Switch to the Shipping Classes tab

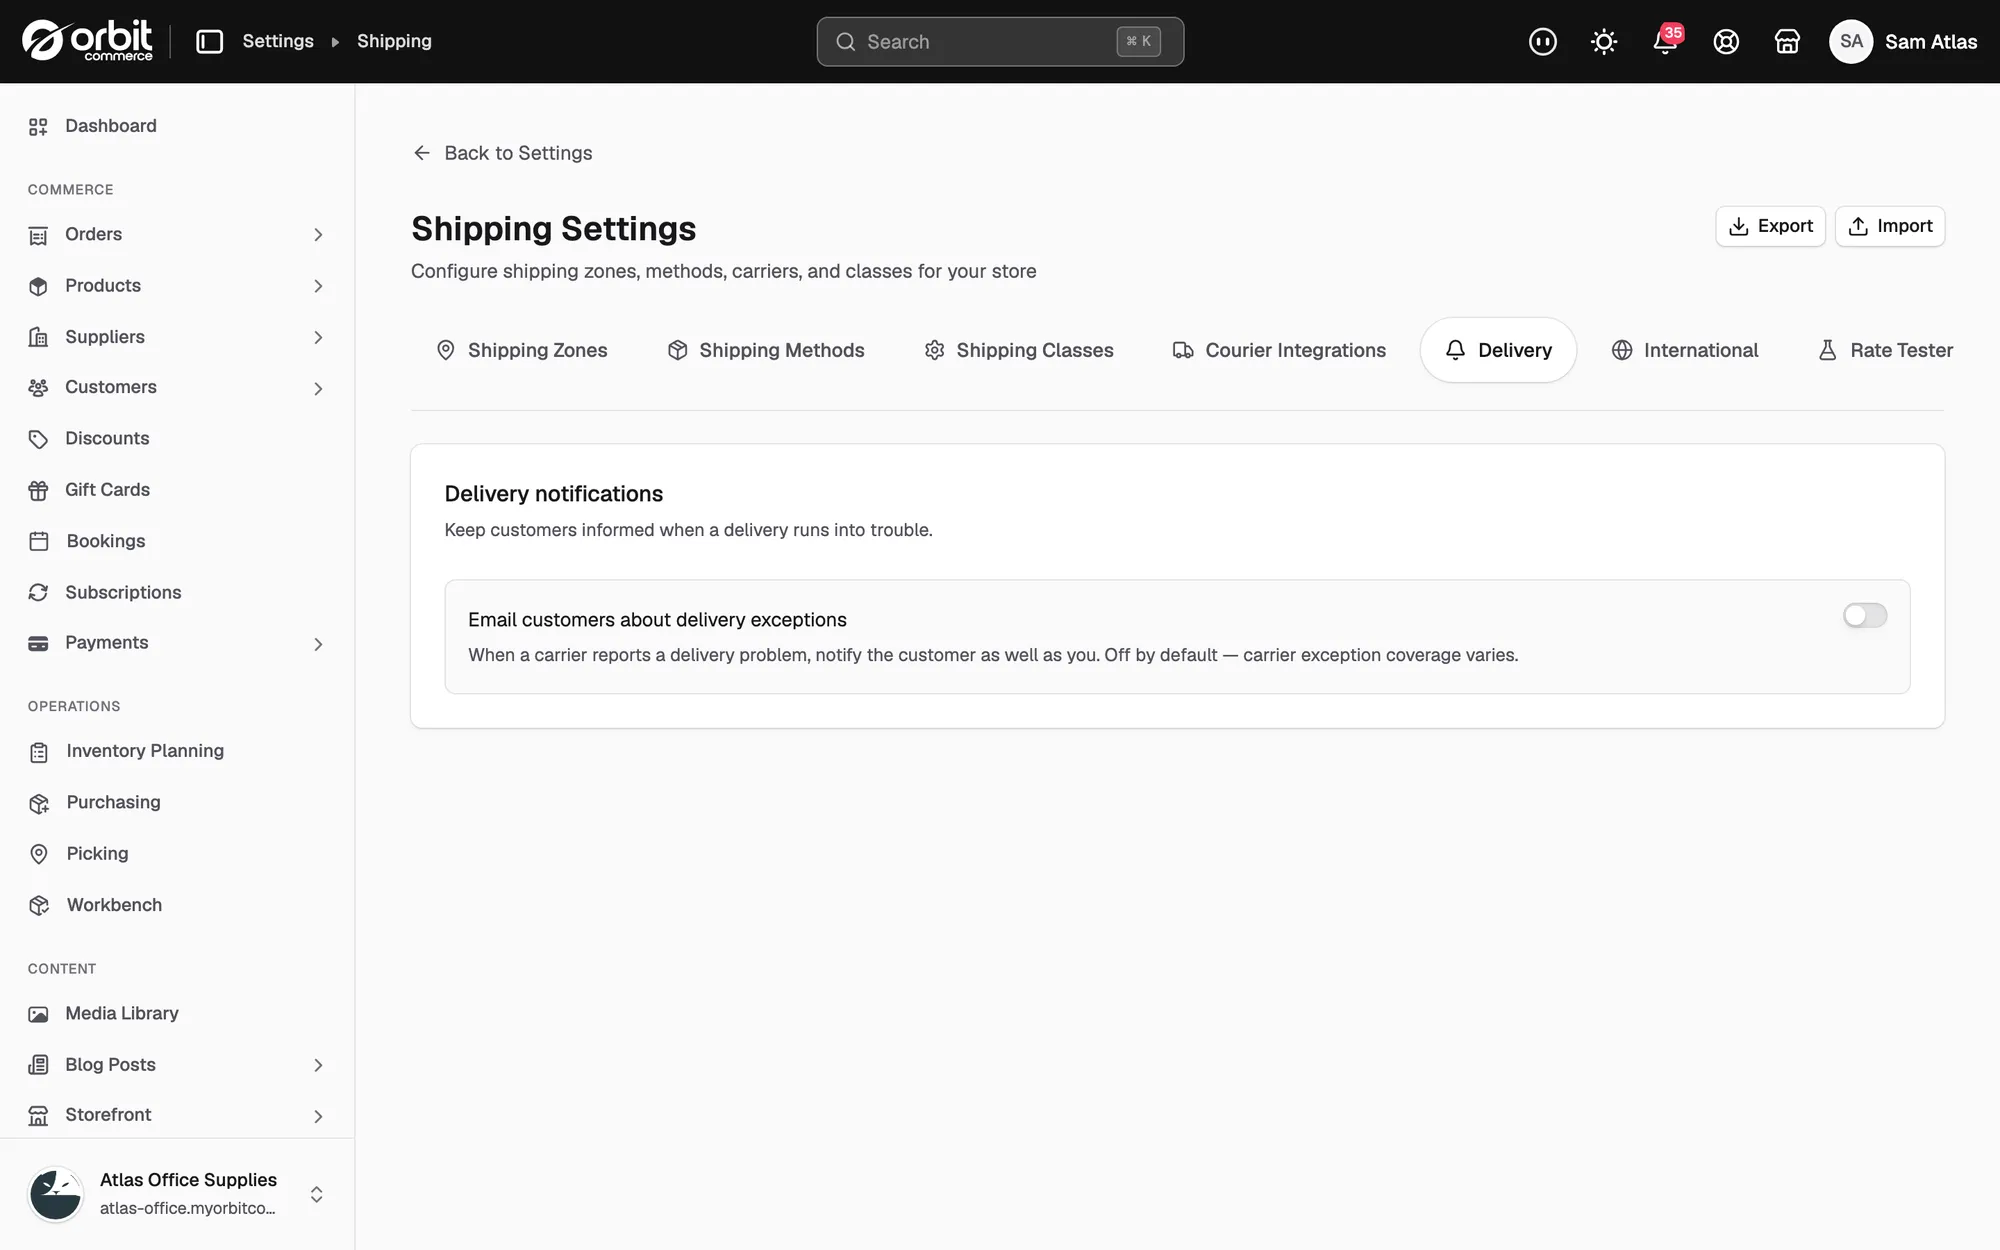pyautogui.click(x=1019, y=350)
